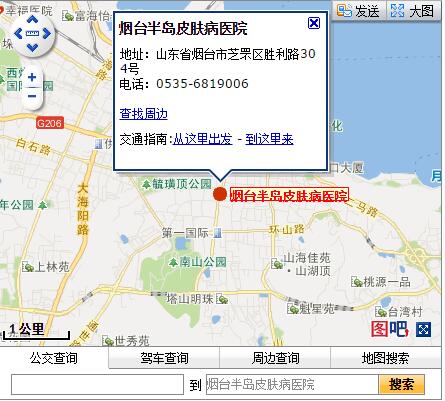The width and height of the screenshot is (445, 401).
Task: Zoom in with the plus button
Action: [x=32, y=77]
